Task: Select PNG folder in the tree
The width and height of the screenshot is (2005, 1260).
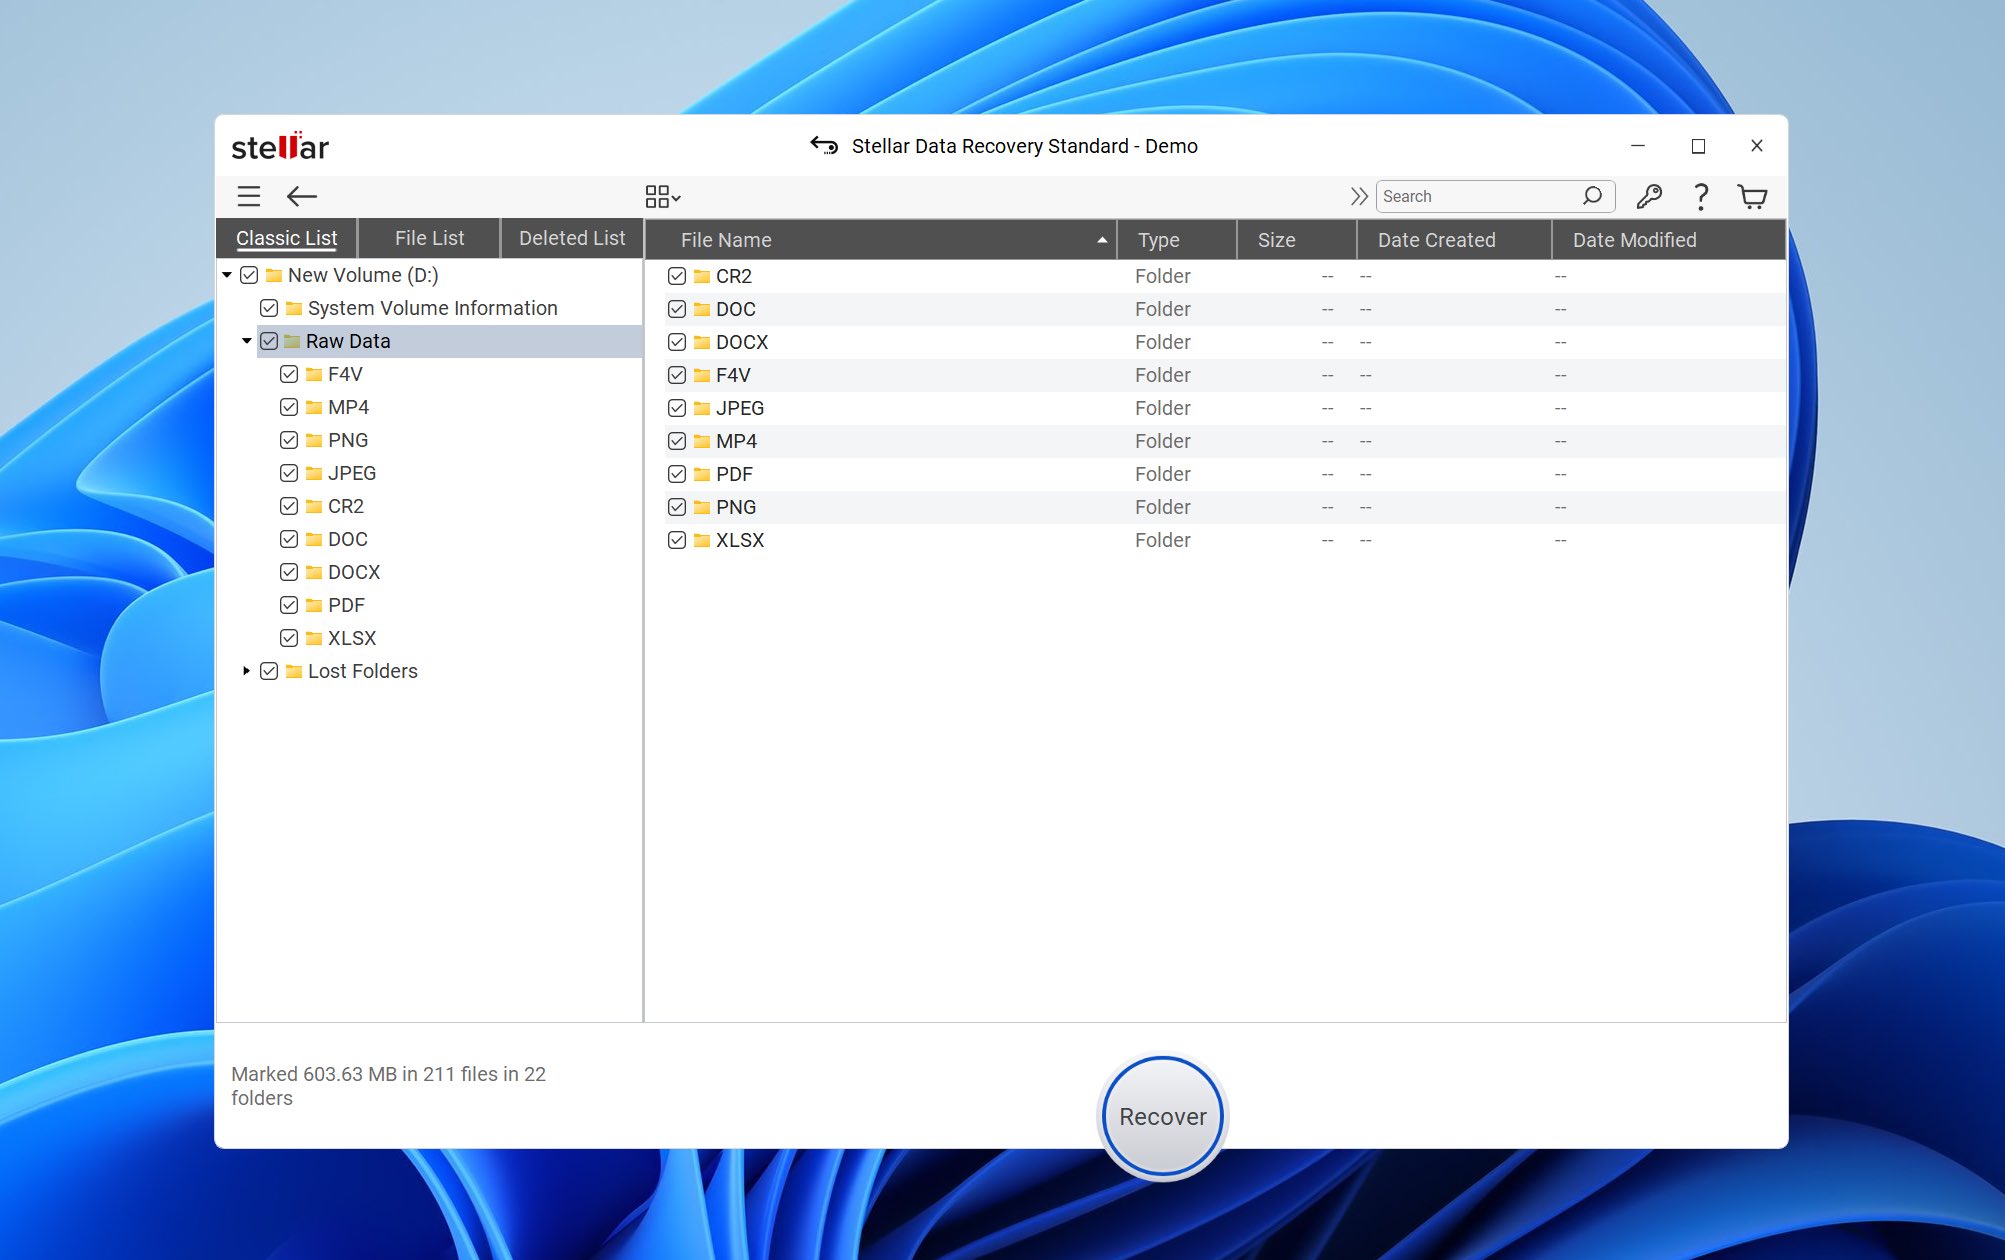Action: (x=348, y=440)
